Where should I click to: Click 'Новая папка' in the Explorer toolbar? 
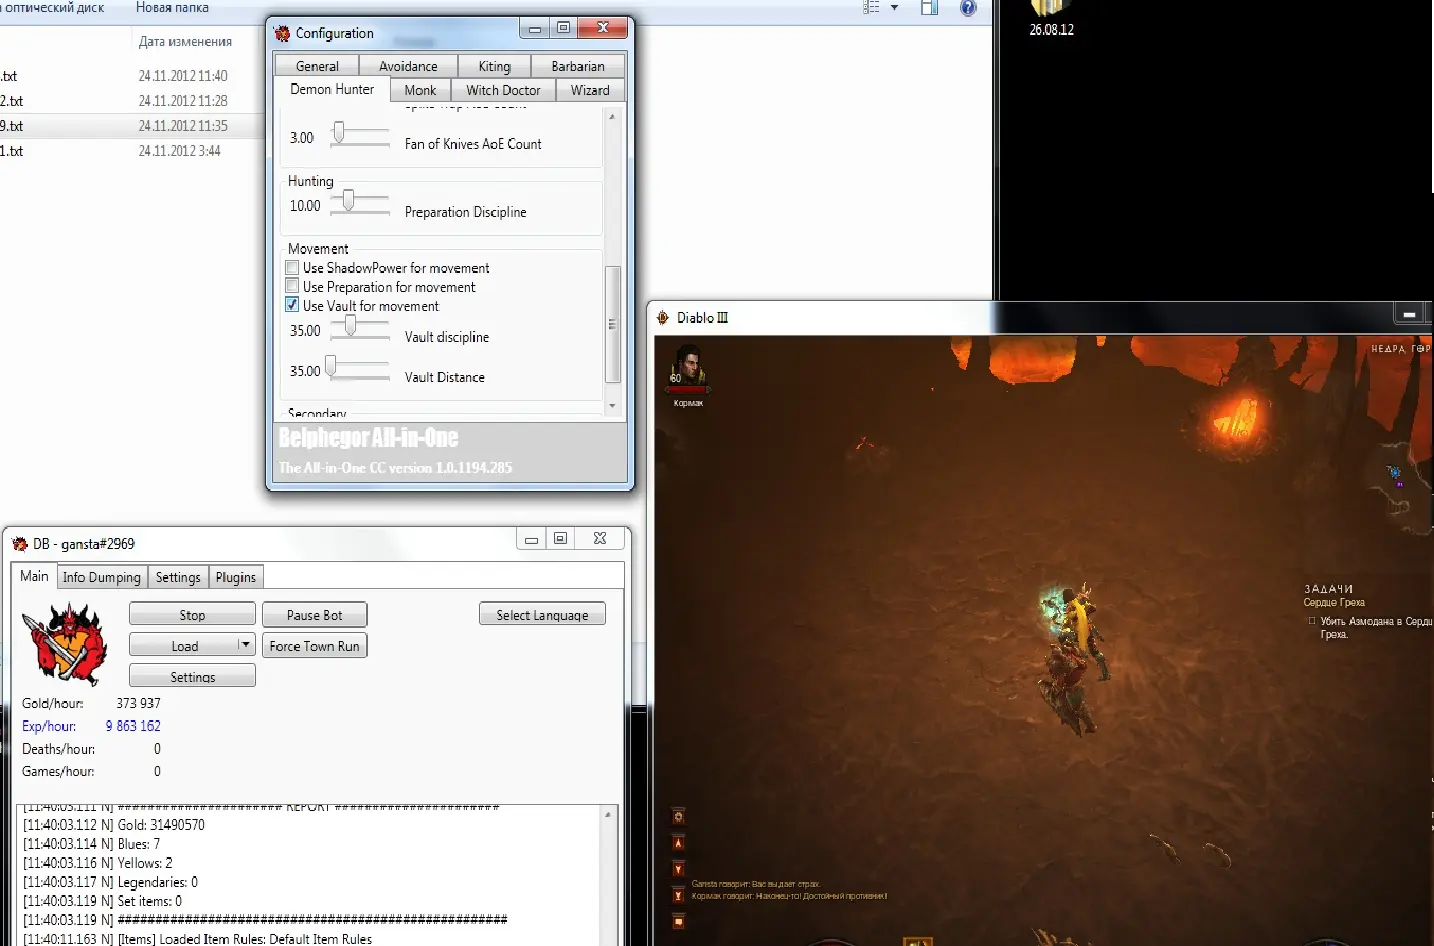(172, 8)
